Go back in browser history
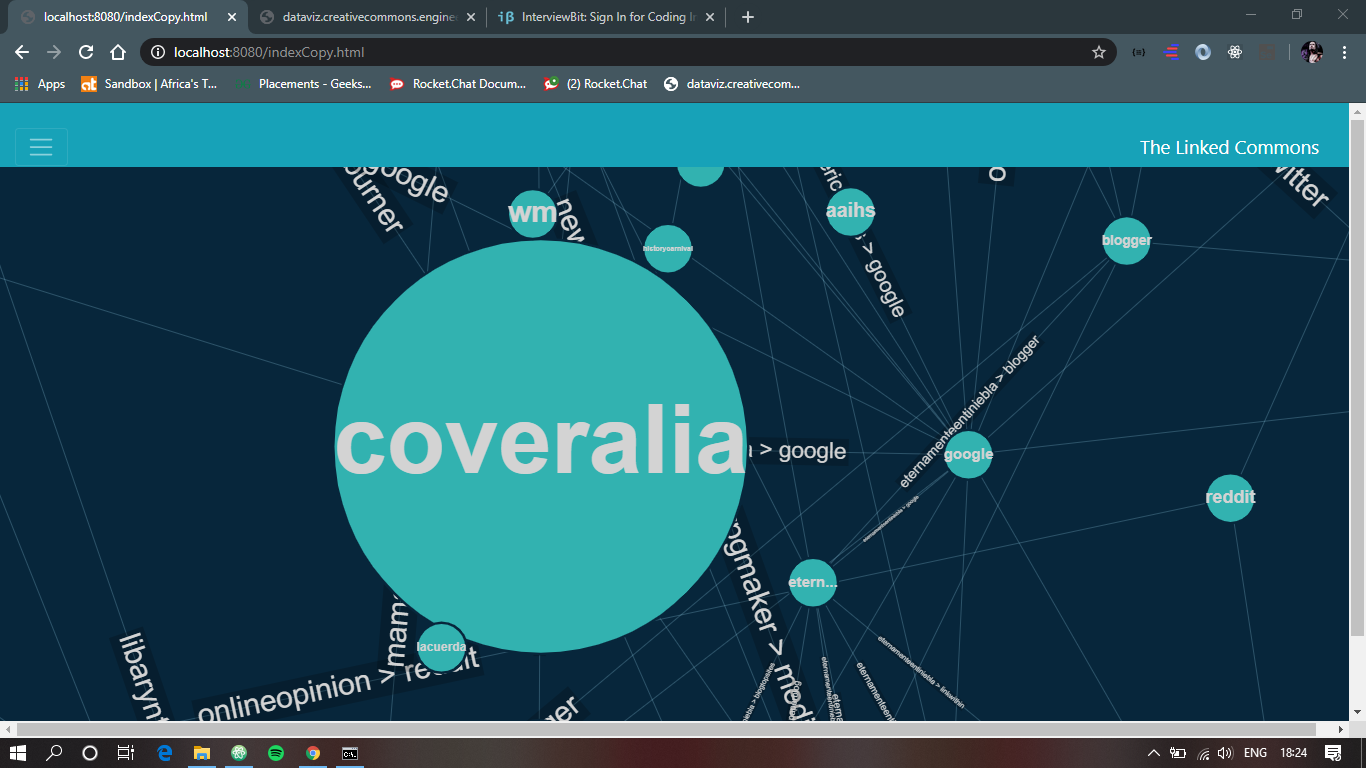 [x=22, y=52]
